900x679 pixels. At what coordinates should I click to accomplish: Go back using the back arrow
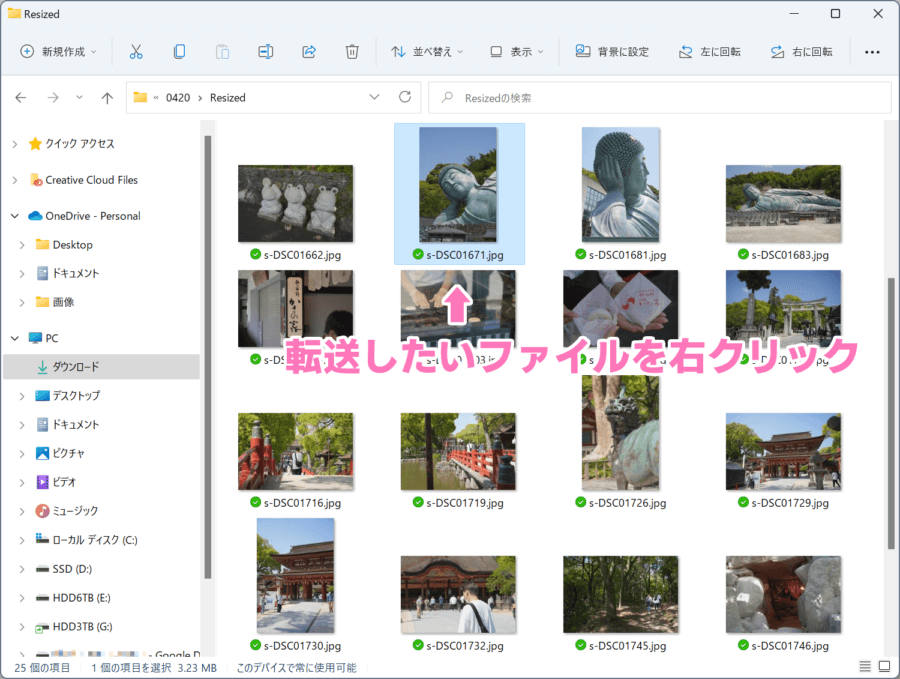tap(20, 97)
